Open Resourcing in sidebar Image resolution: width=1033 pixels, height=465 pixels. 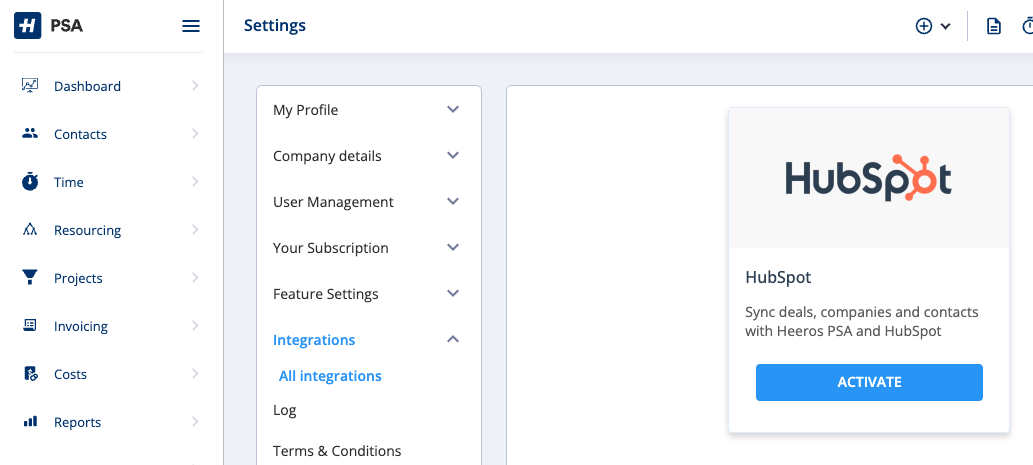(88, 231)
